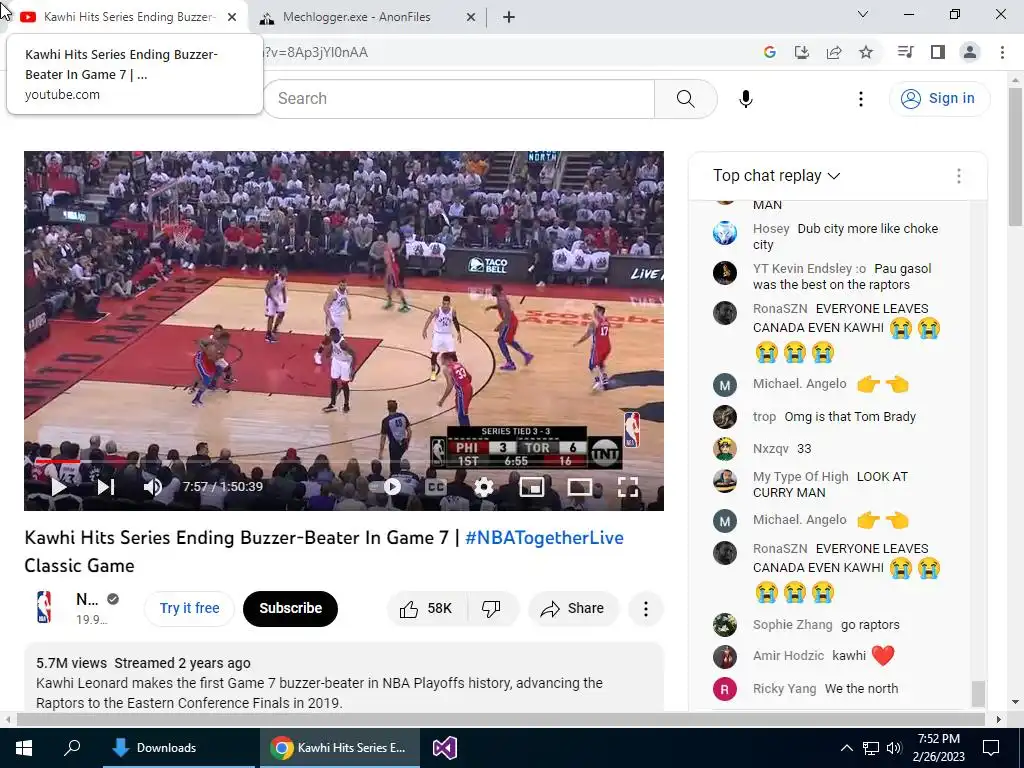Switch to Mechlogger.exe - AnonFiles tab

point(357,18)
